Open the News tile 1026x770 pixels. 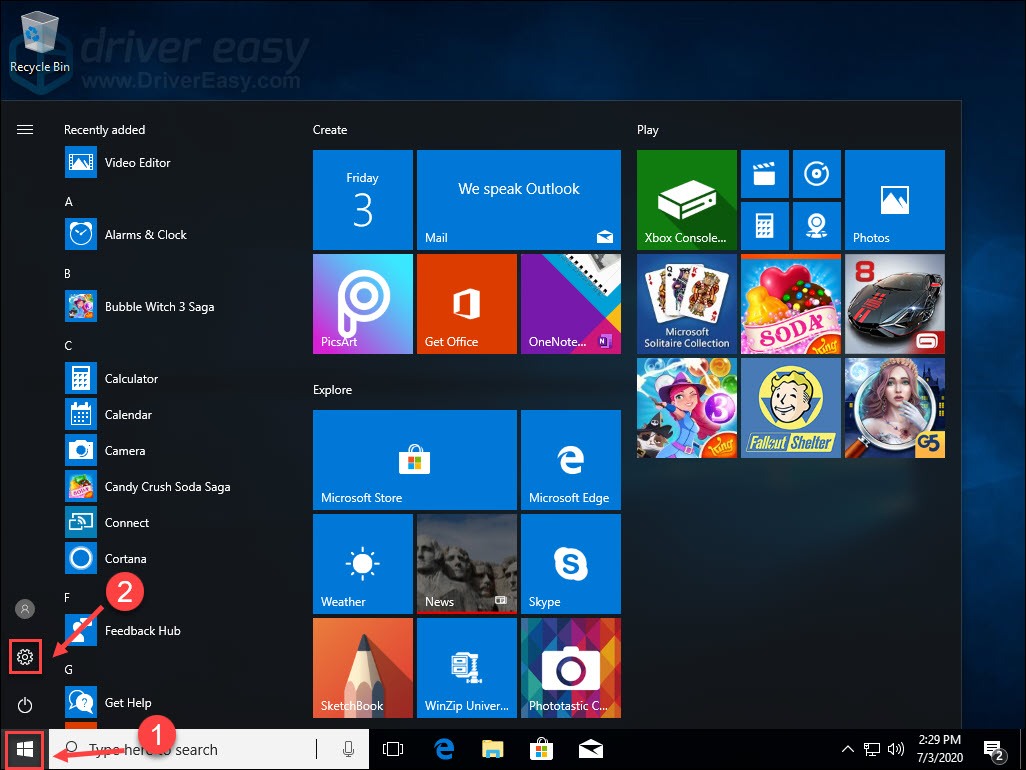(467, 564)
